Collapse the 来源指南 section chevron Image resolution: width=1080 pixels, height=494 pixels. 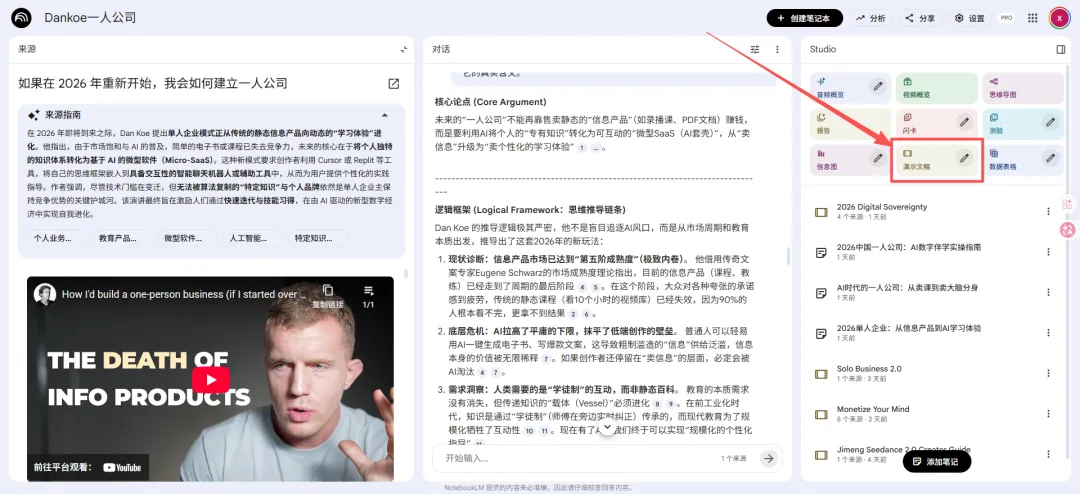[x=385, y=115]
